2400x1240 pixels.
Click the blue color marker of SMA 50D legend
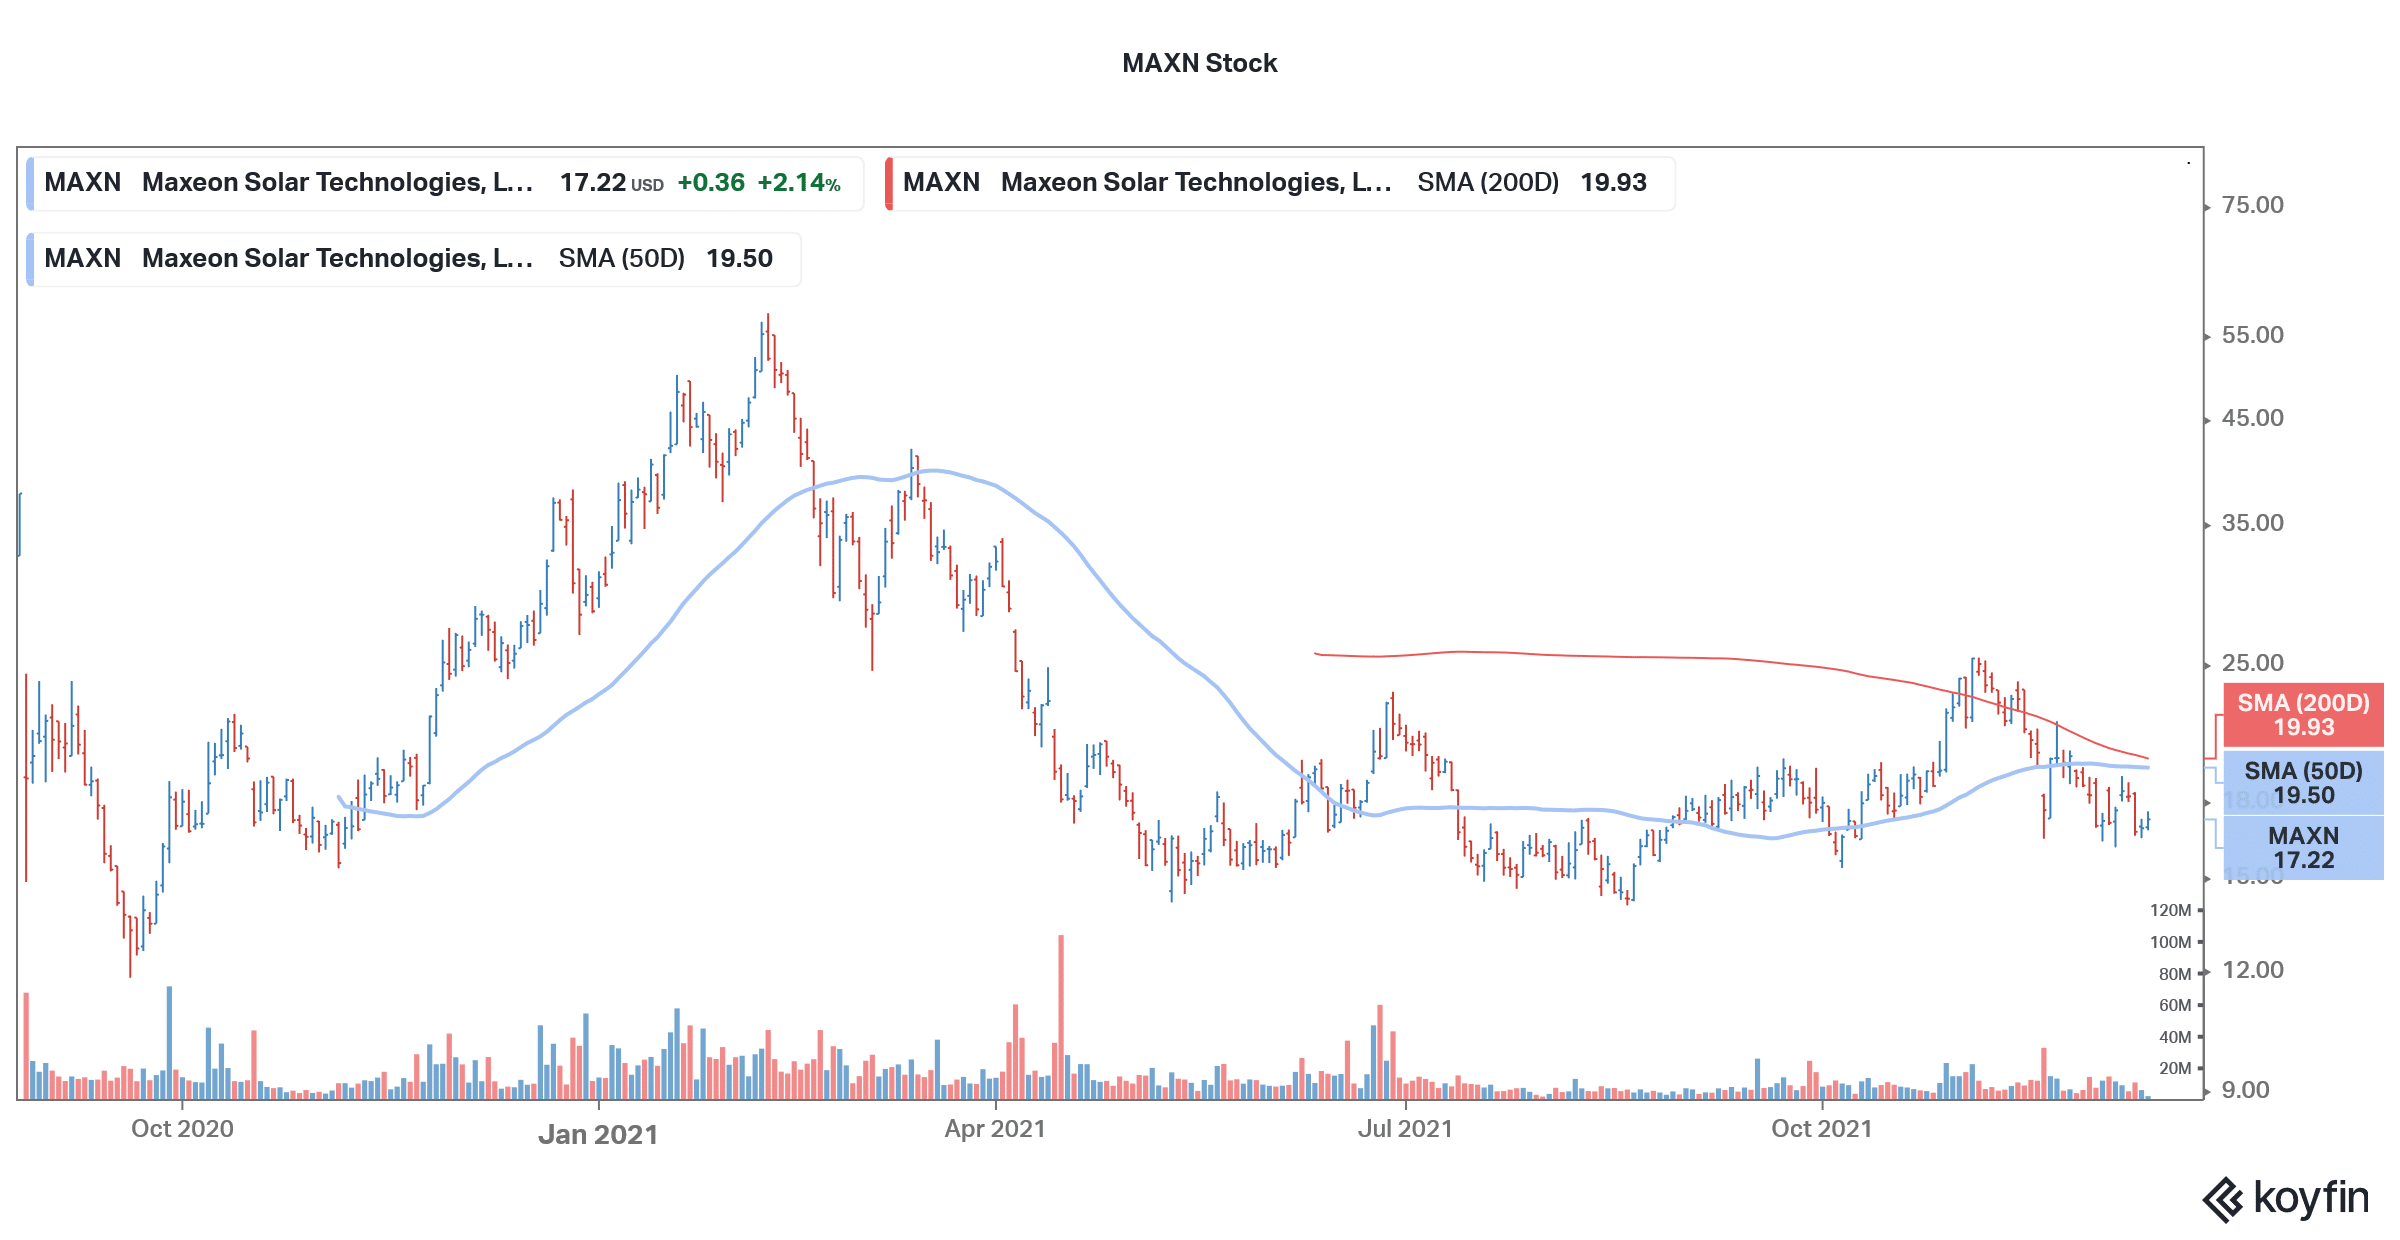point(30,259)
